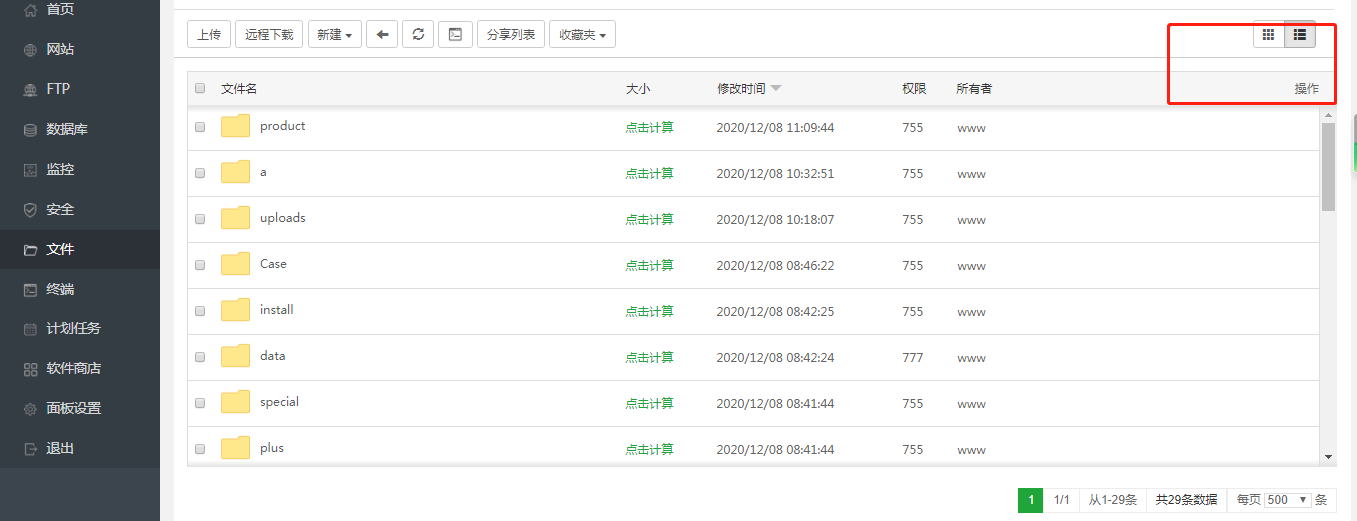Viewport: 1357px width, 521px height.
Task: Click the install folder name
Action: (277, 310)
